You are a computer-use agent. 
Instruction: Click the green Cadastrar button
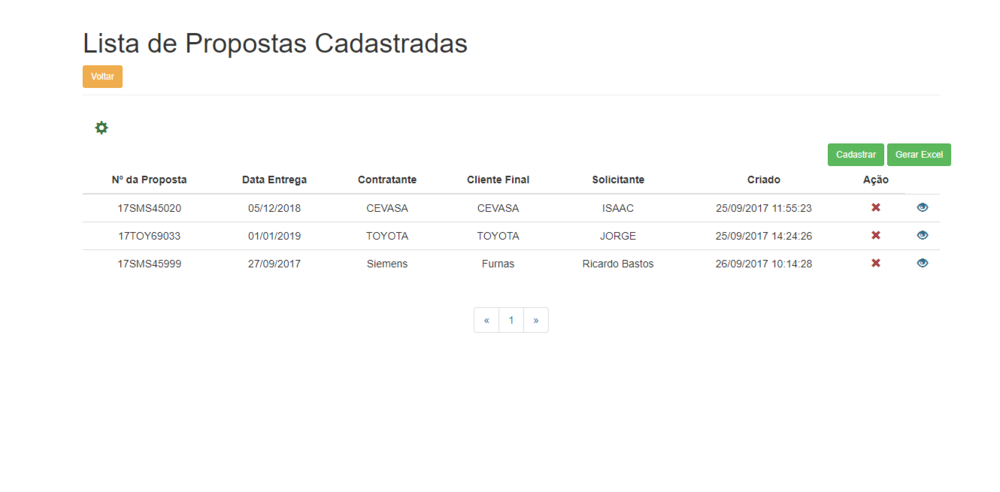pos(855,155)
